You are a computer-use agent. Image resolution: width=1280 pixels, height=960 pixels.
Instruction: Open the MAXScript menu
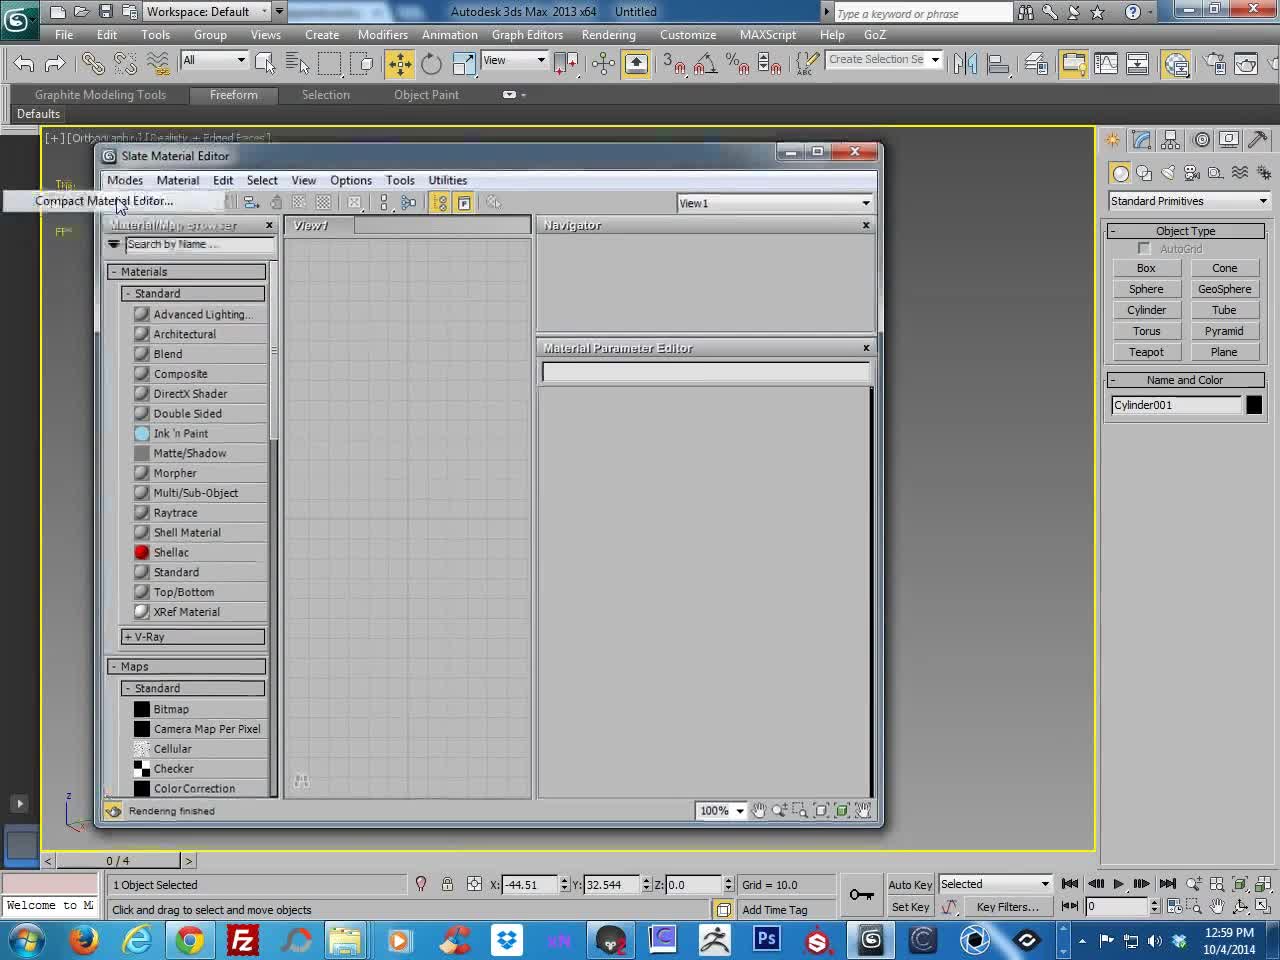click(767, 35)
